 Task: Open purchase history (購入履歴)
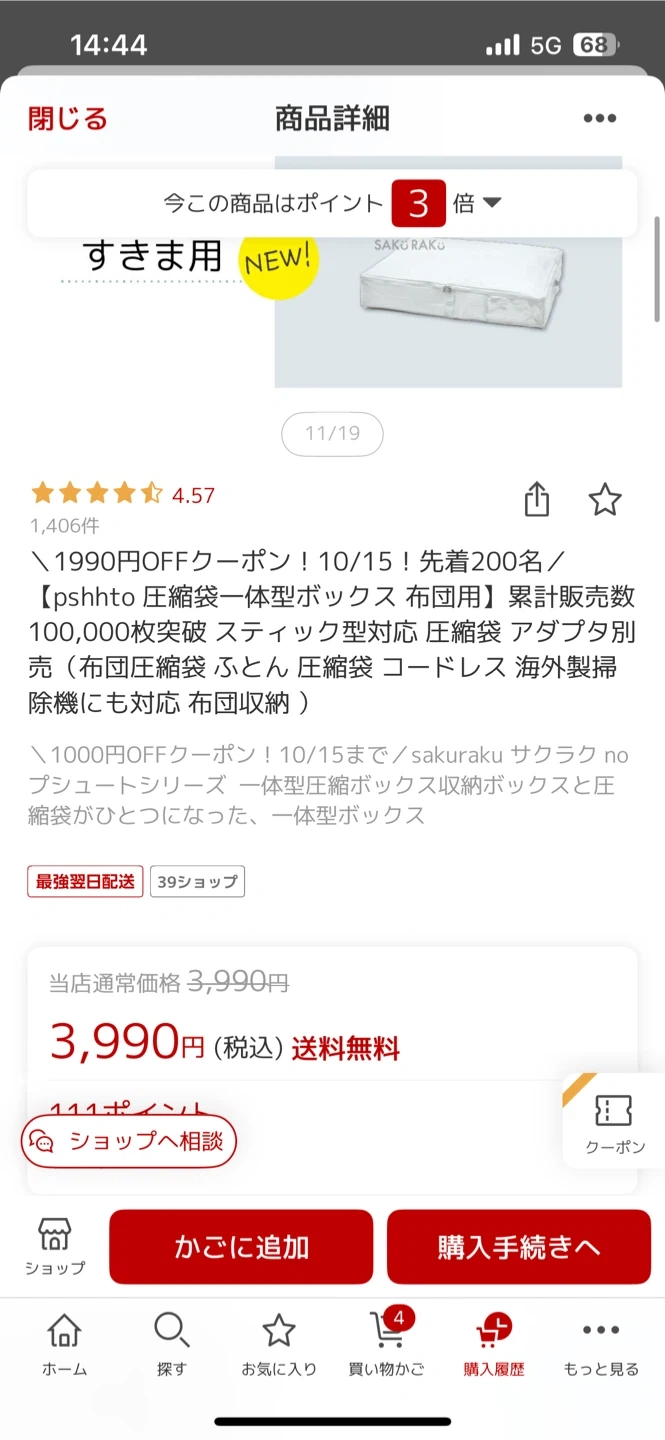493,1344
